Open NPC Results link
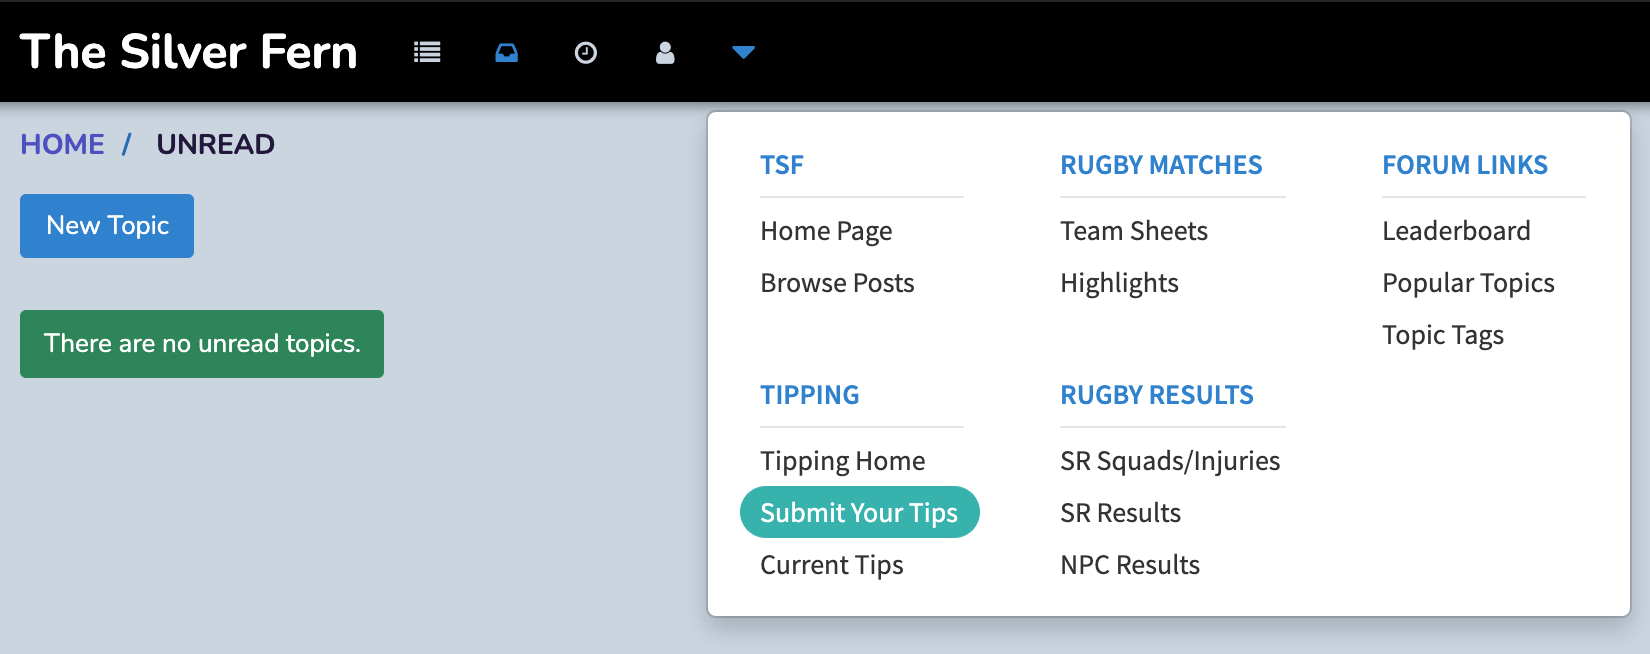 (1130, 565)
